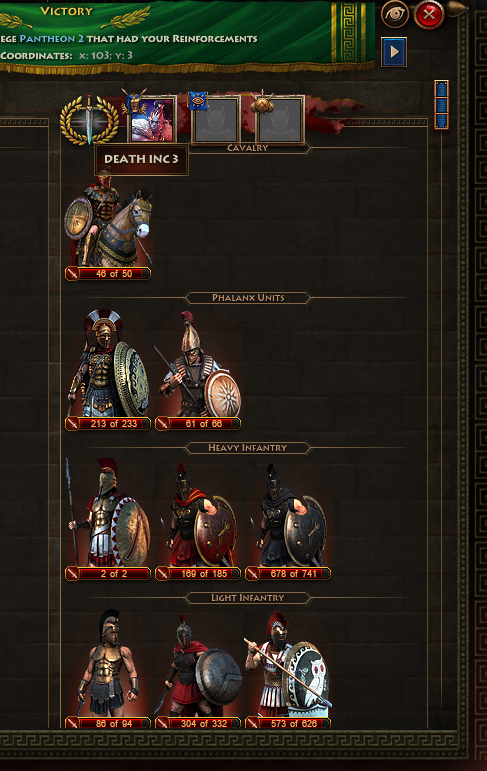
Task: Open the Death Inc 3 player avatar
Action: (x=152, y=120)
